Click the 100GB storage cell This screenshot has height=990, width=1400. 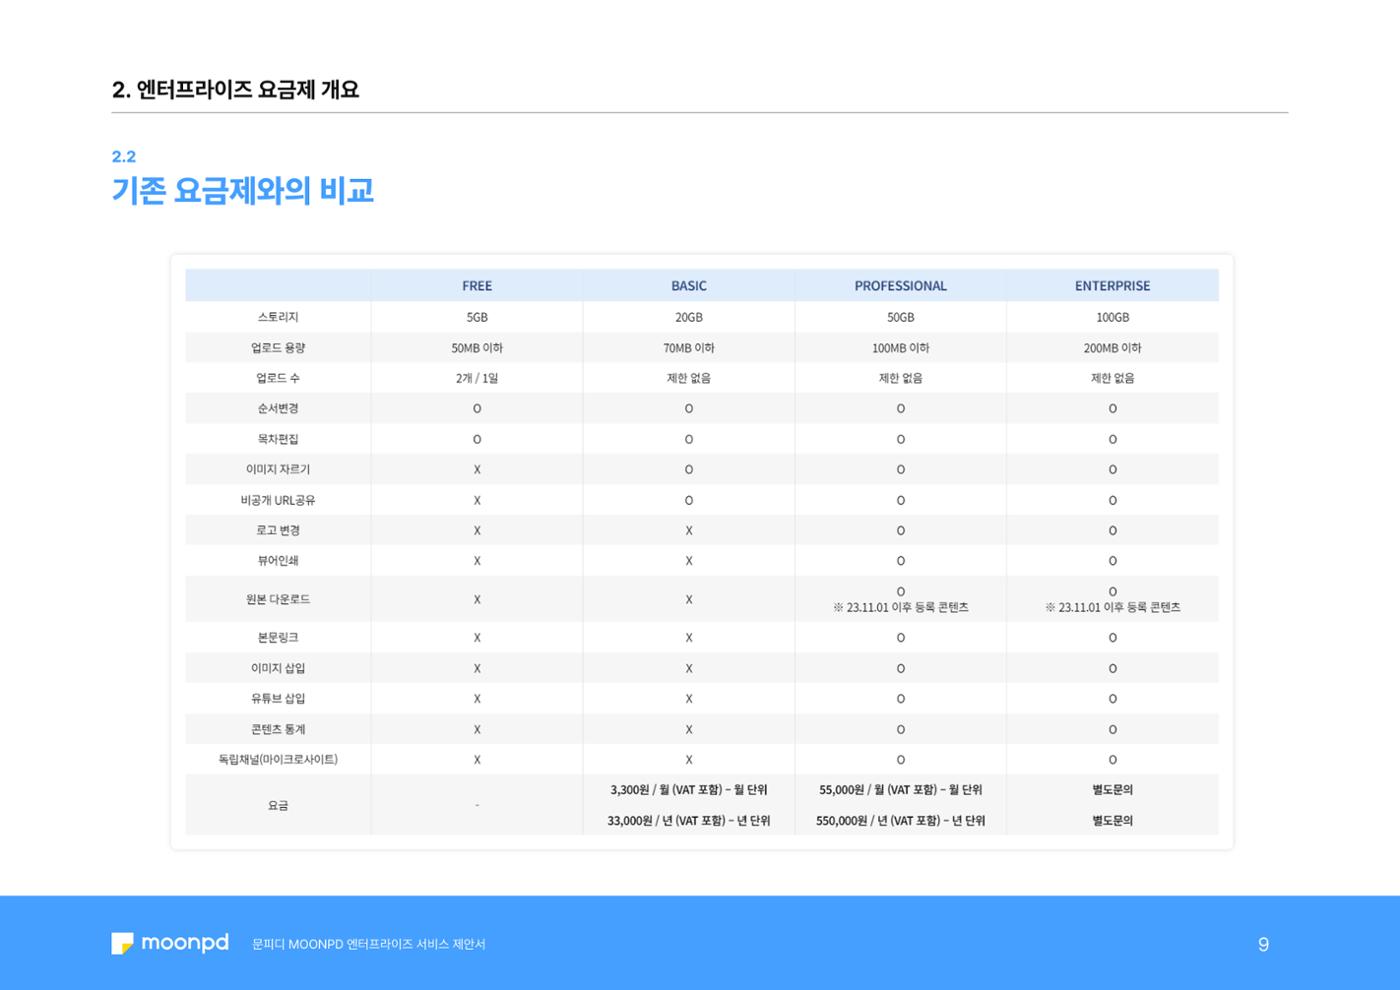(x=1112, y=317)
